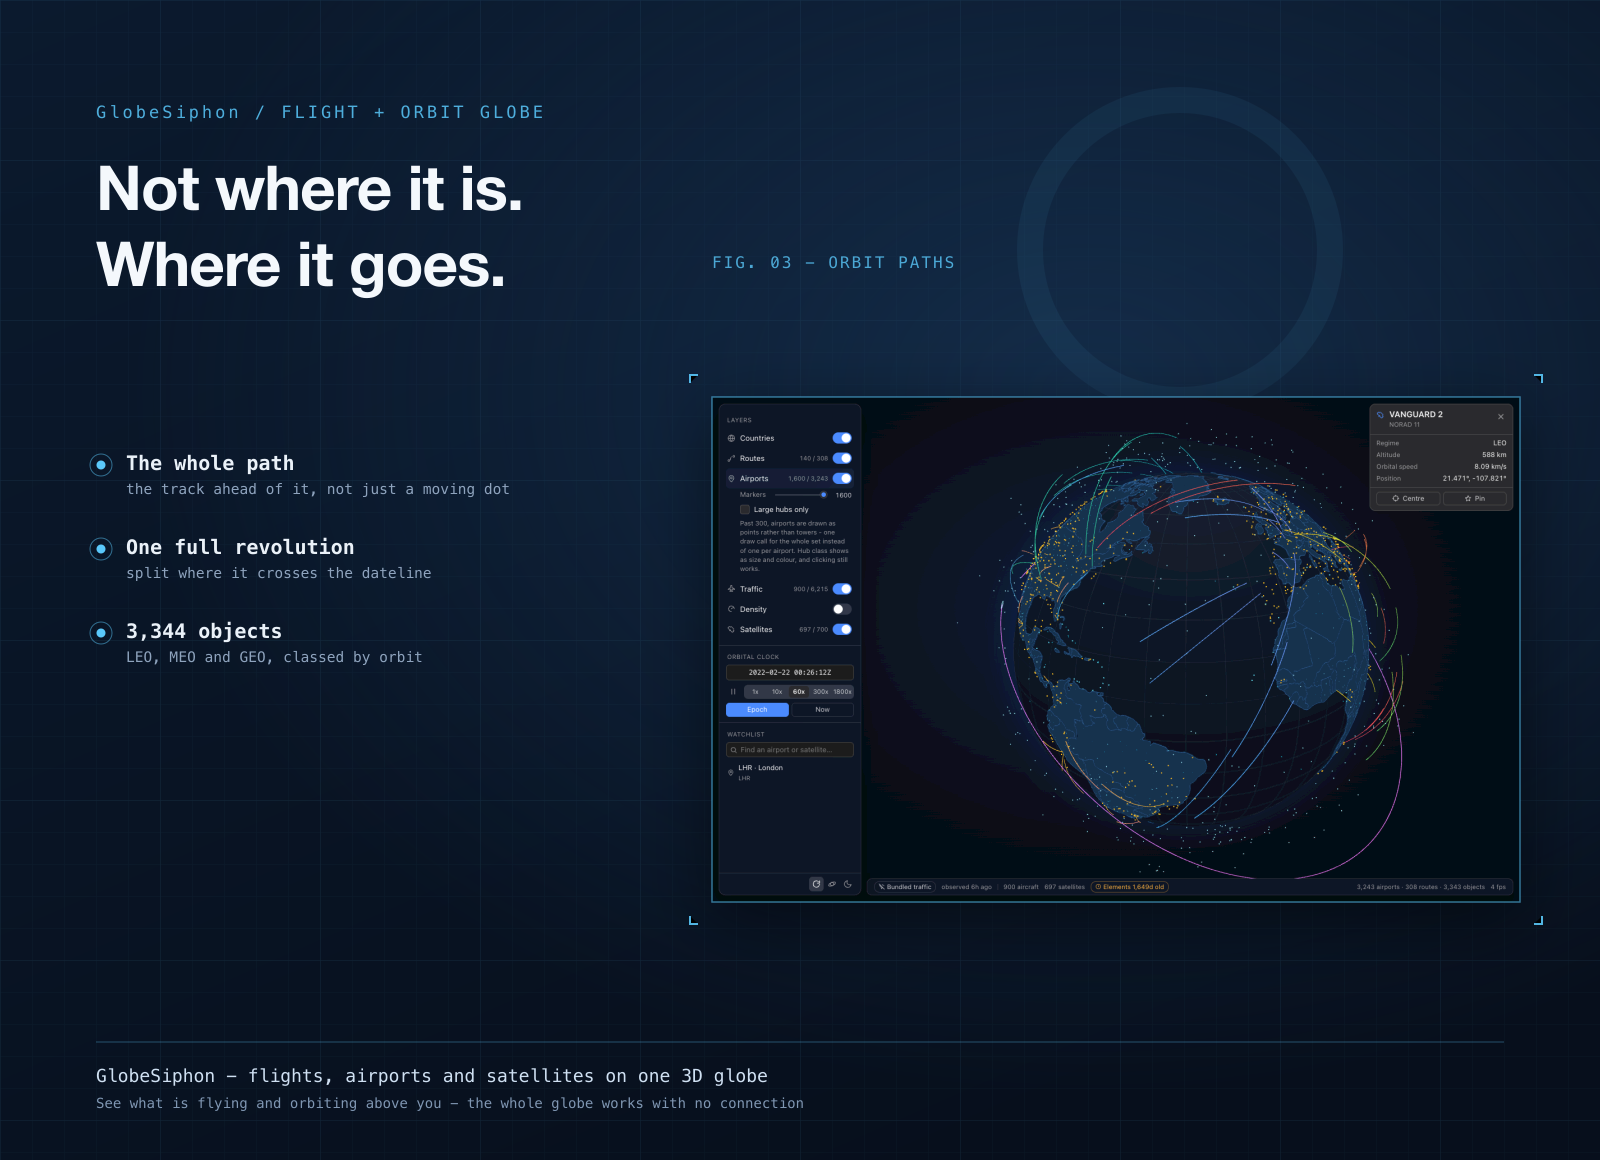The width and height of the screenshot is (1600, 1160).
Task: Click the Elements 1,649d old warning chip
Action: tap(1129, 887)
